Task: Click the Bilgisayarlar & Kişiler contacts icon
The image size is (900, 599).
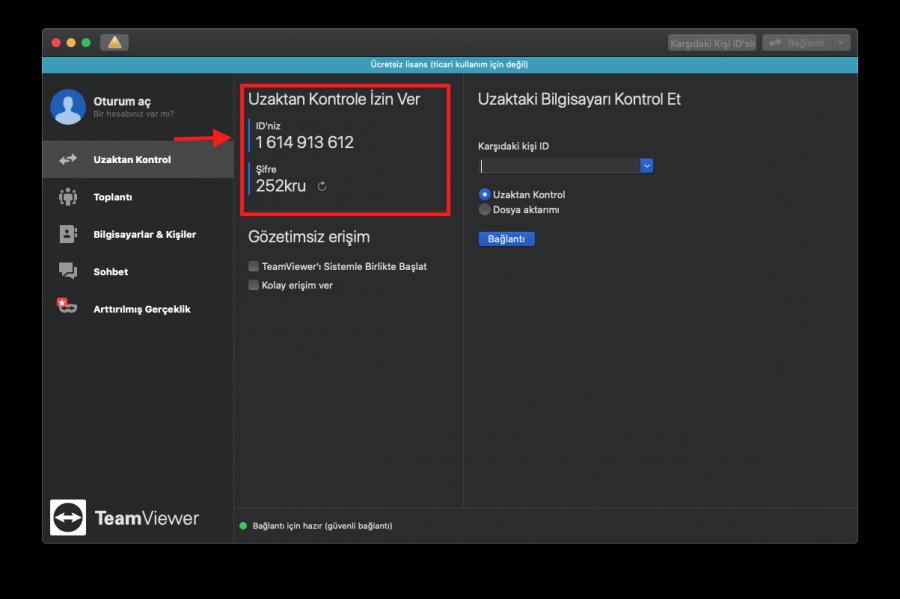Action: coord(68,234)
